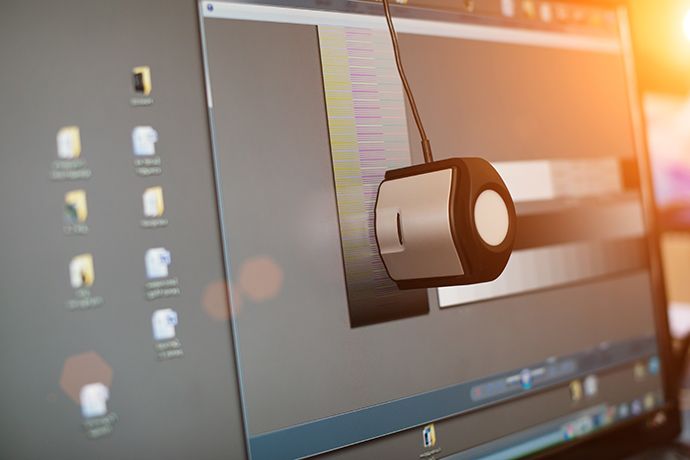Select the document icon beside the first left folder

pyautogui.click(x=145, y=140)
